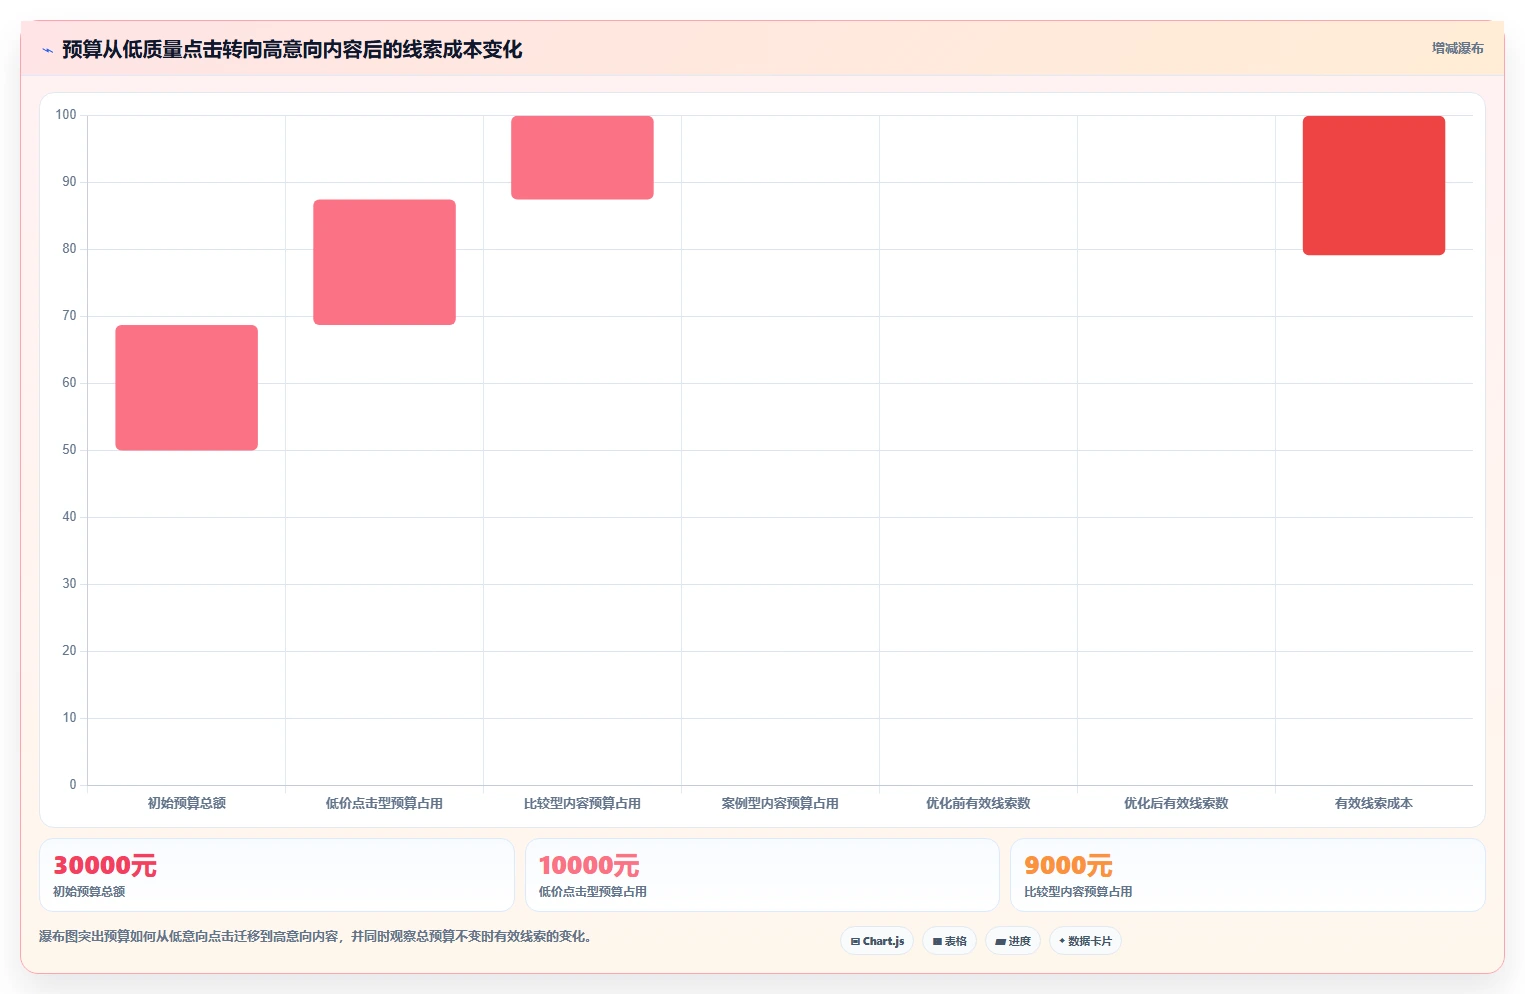Click axis label 有效线索成本
The image size is (1525, 994).
[1373, 803]
